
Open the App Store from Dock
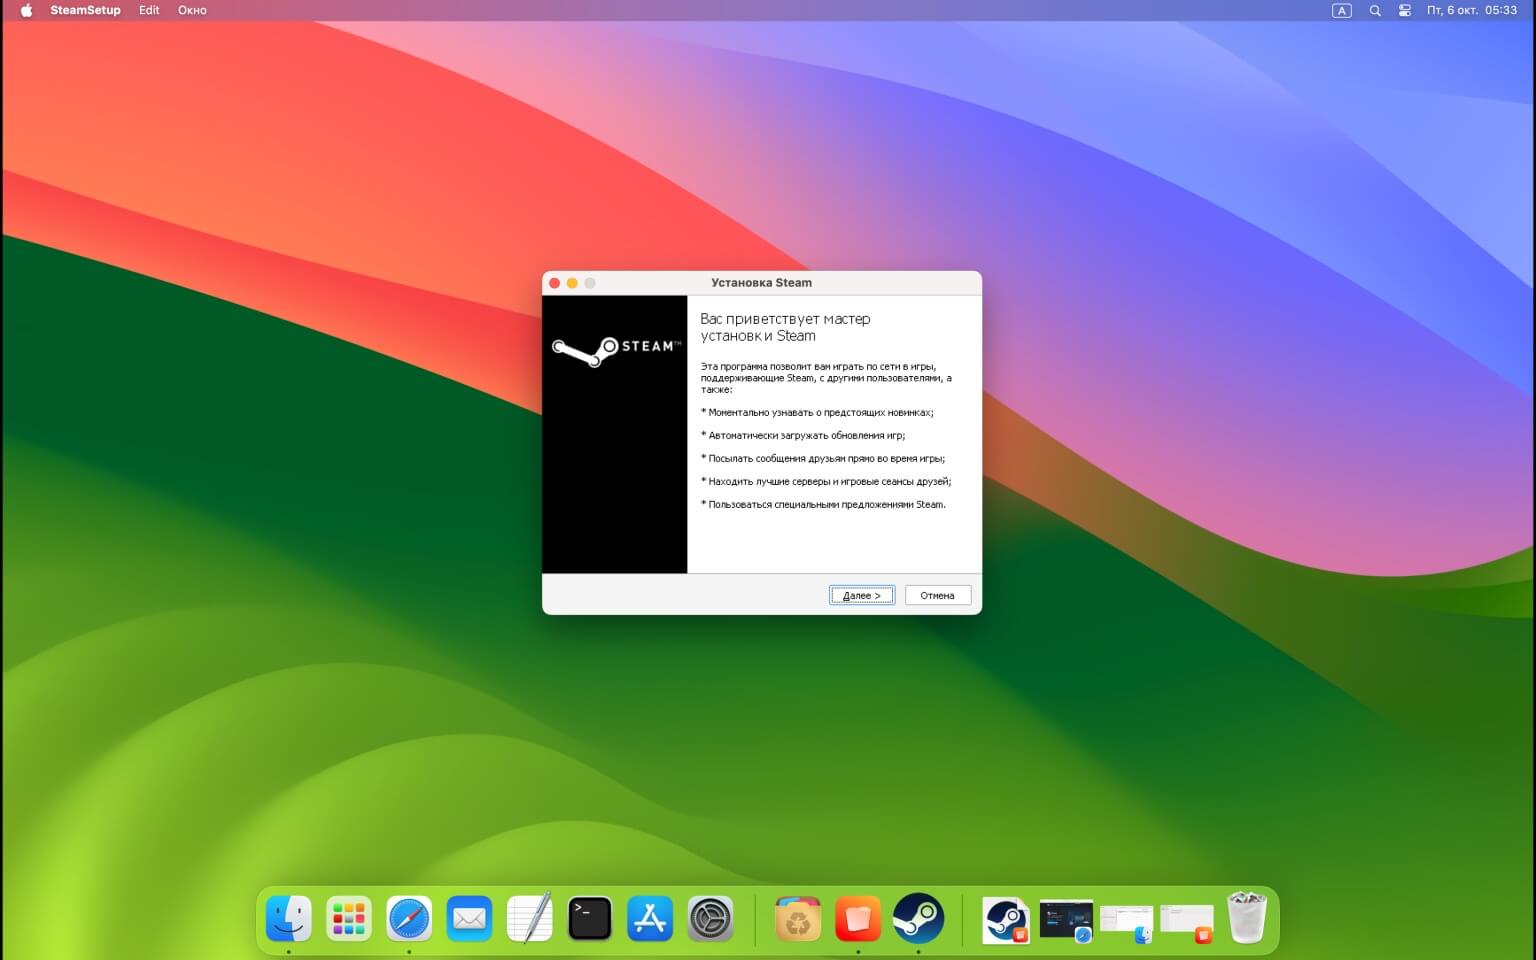tap(650, 918)
